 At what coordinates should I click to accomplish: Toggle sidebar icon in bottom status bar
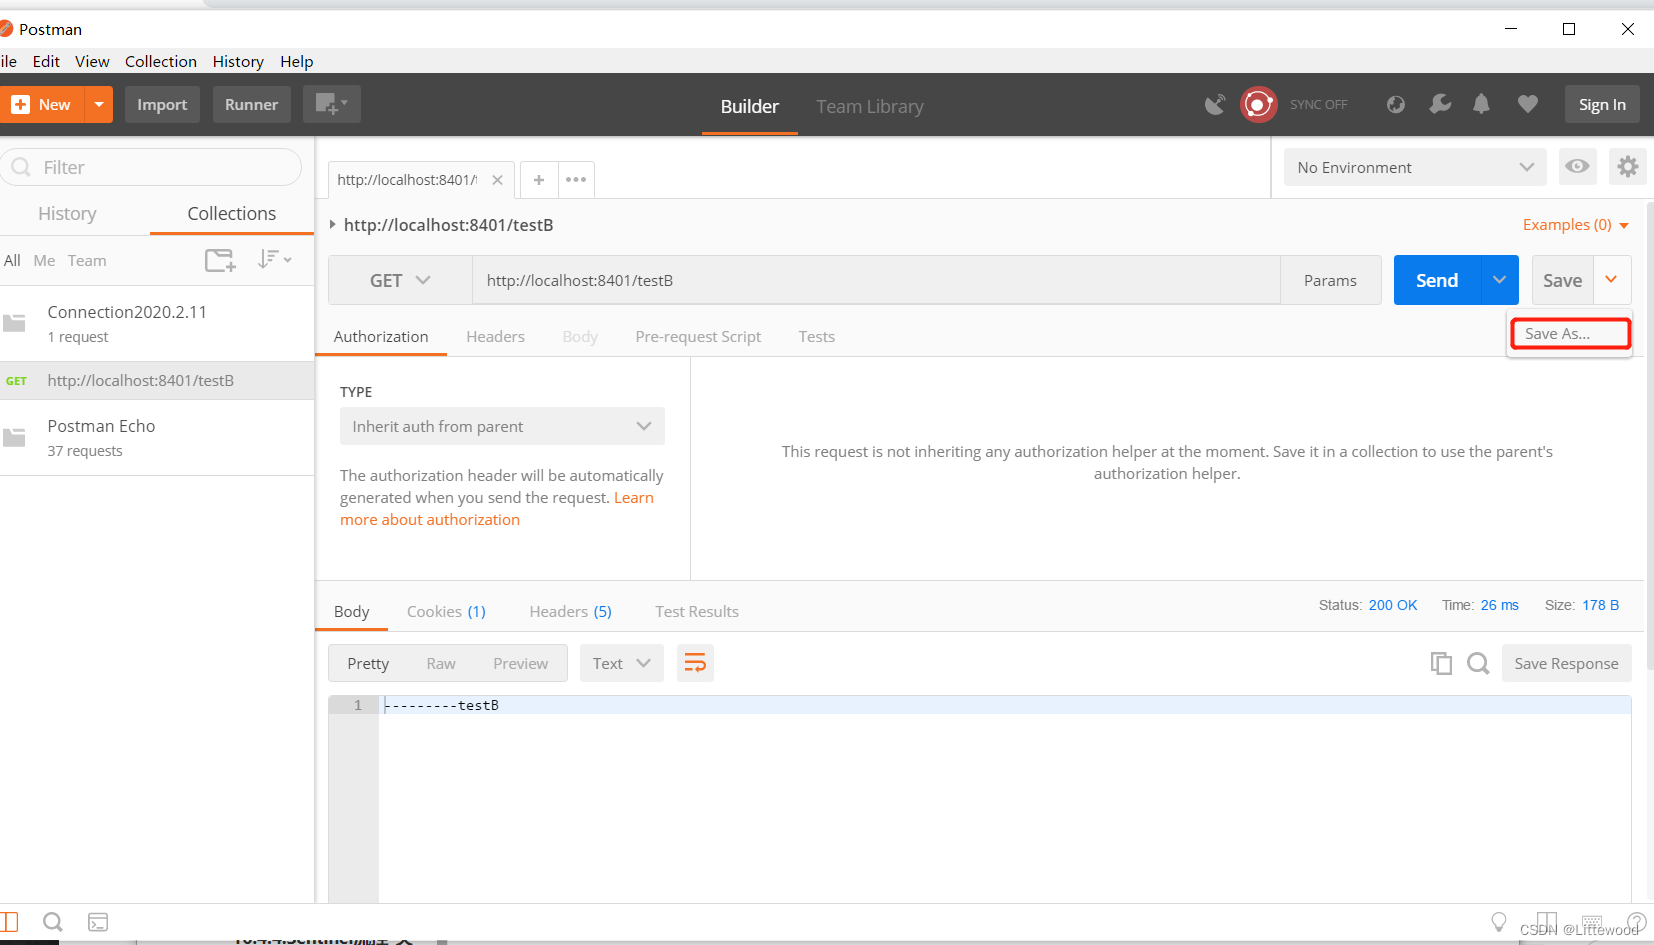pyautogui.click(x=10, y=922)
